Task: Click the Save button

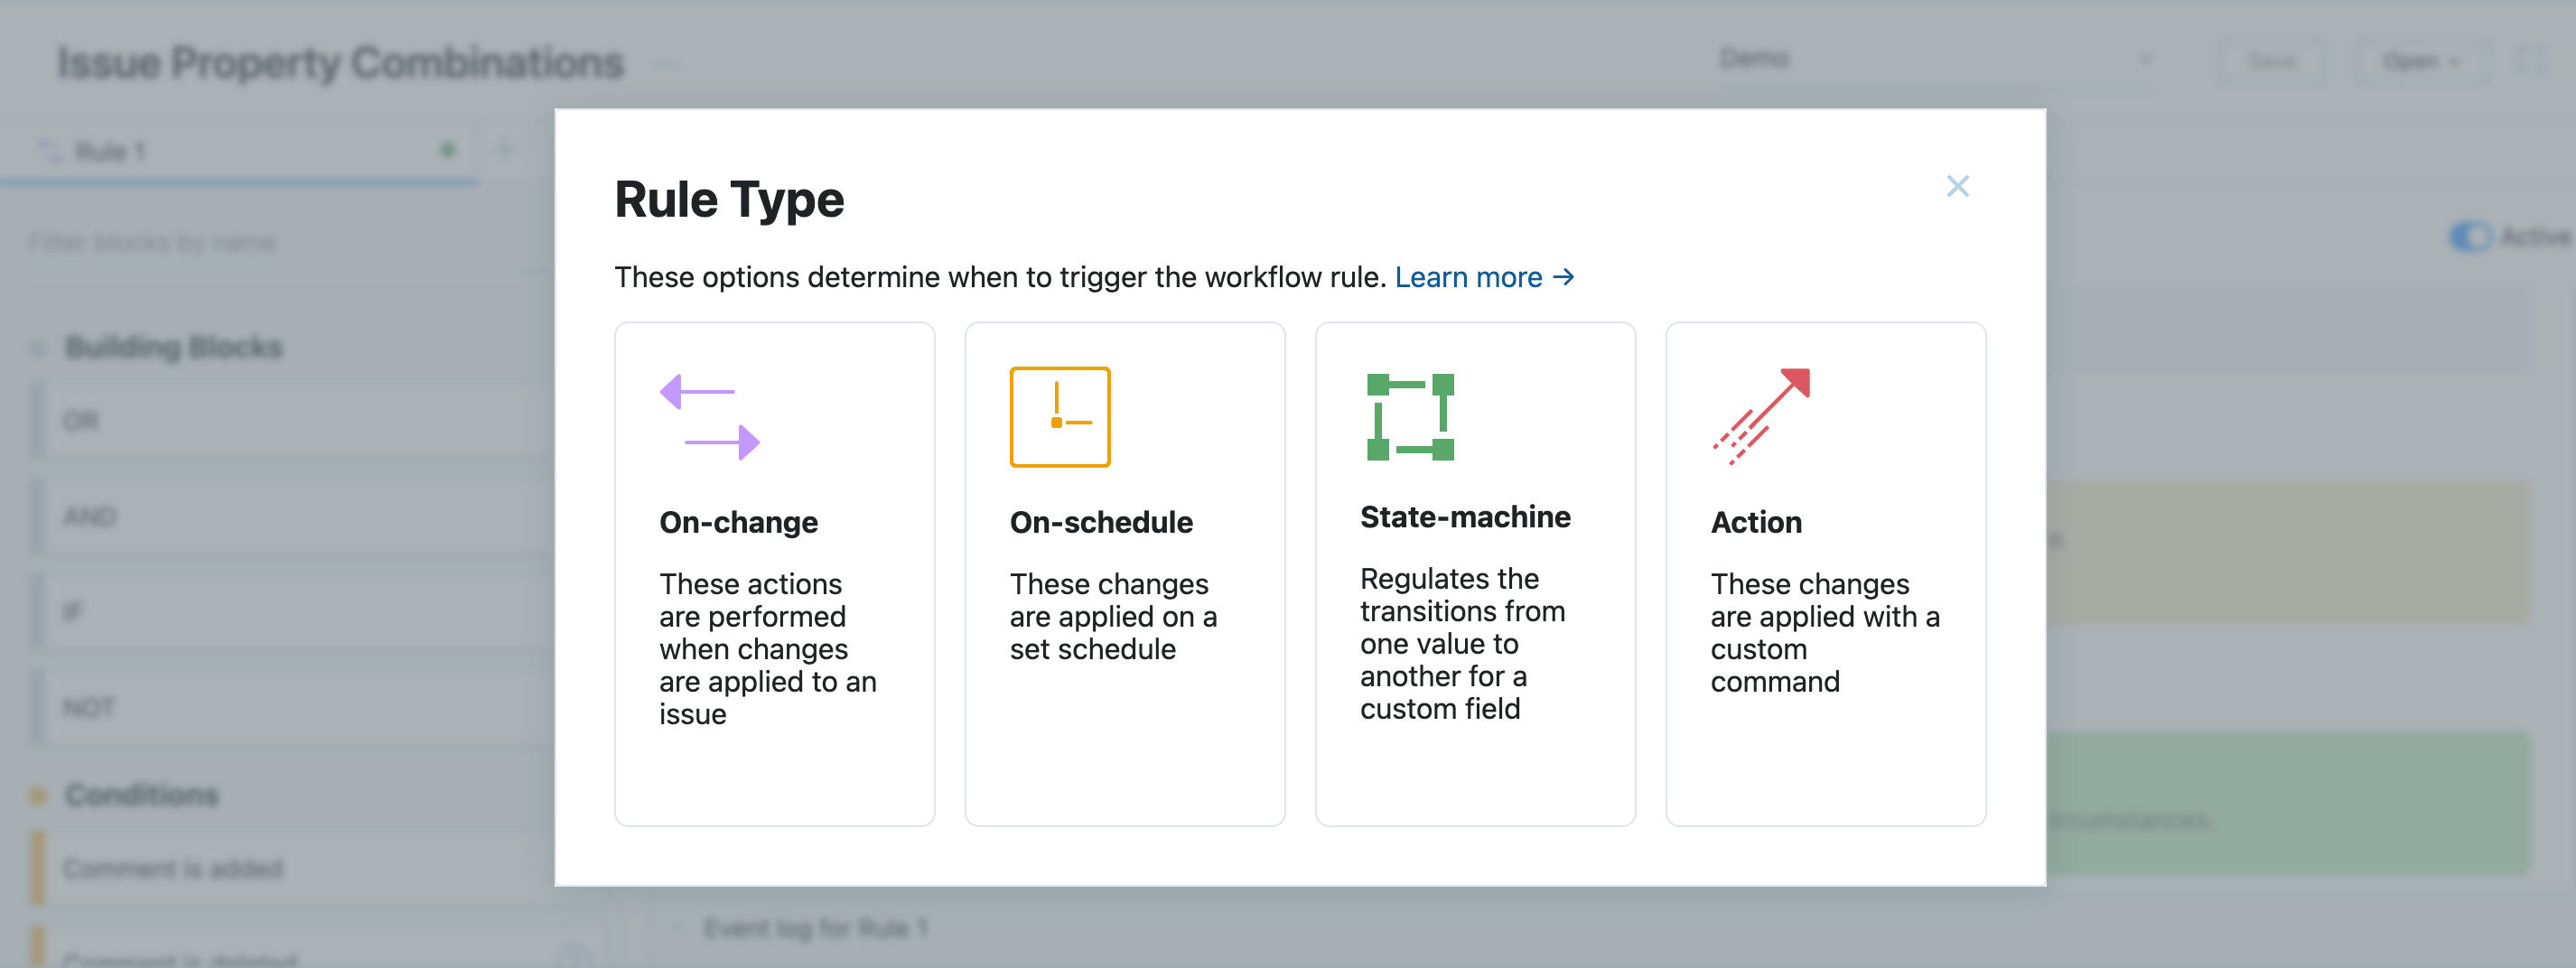Action: coord(2271,60)
